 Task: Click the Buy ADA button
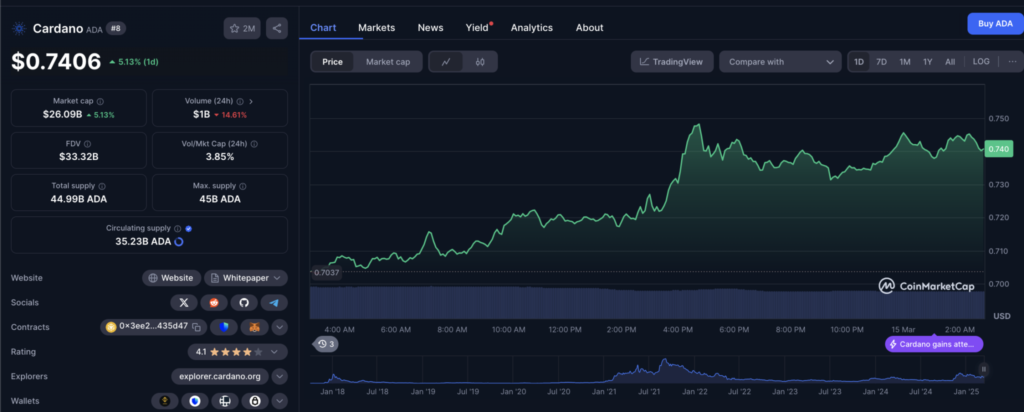pos(994,24)
